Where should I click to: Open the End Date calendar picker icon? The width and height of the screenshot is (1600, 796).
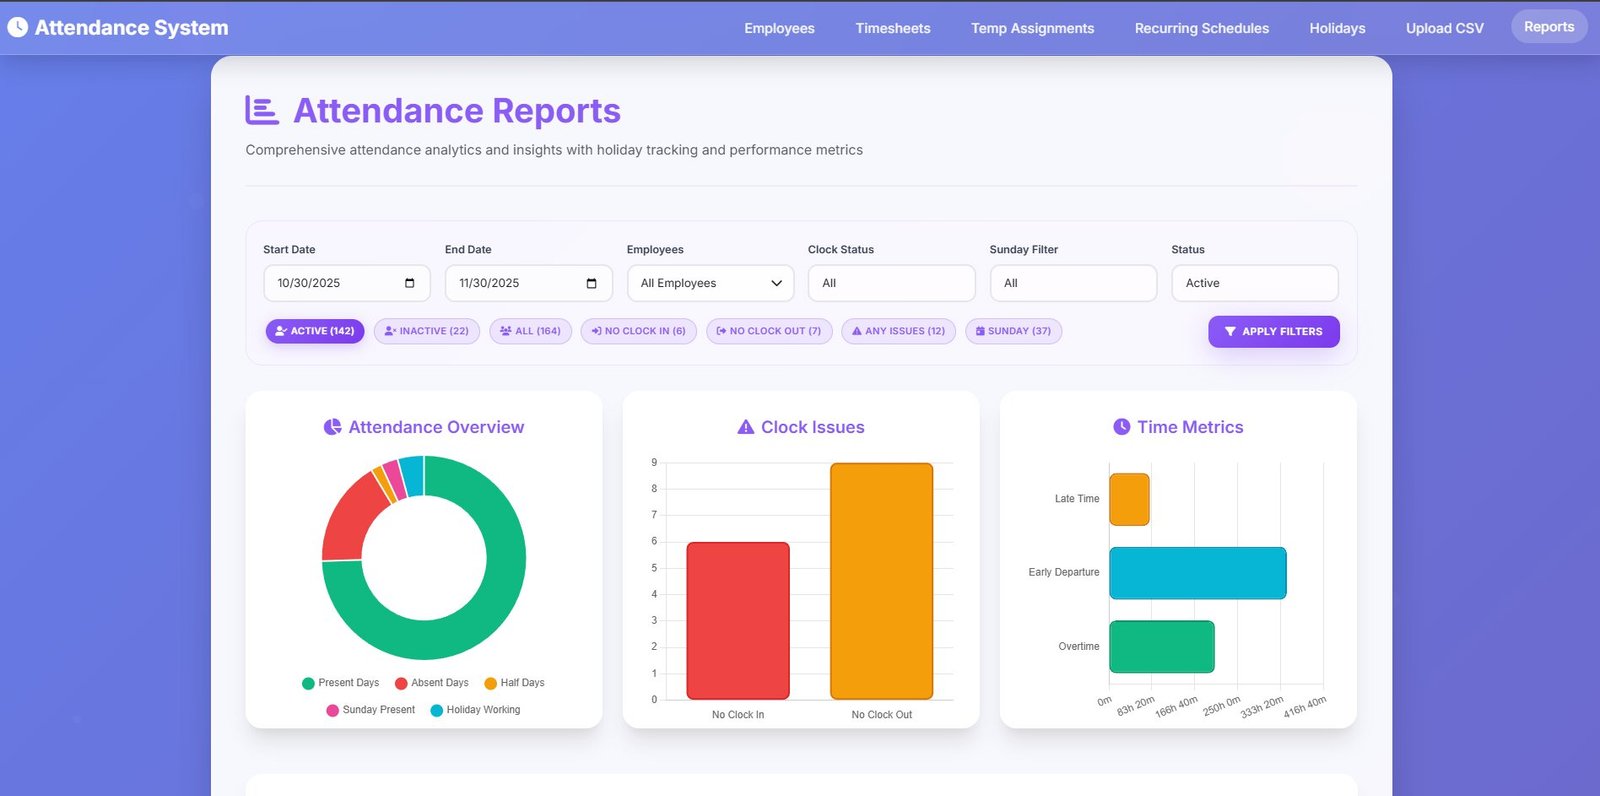[x=591, y=283]
